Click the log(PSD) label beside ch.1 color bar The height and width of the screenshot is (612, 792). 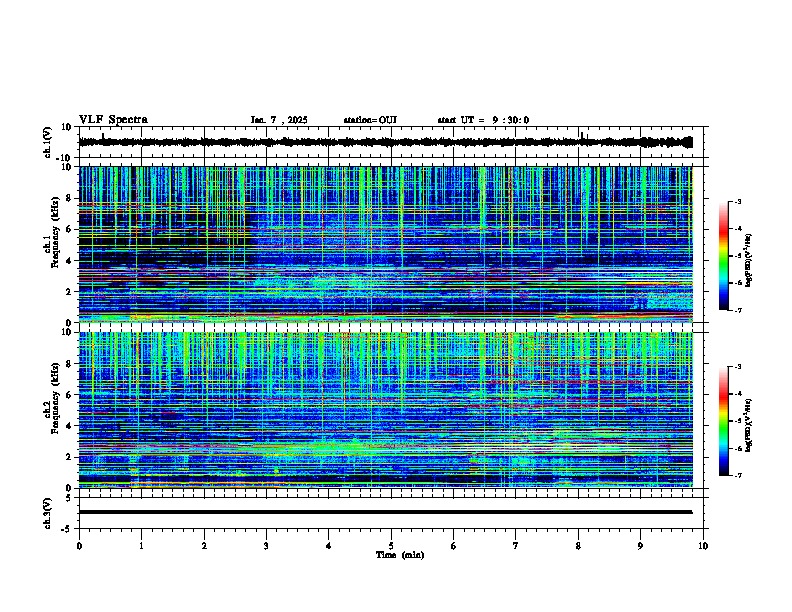pos(749,260)
